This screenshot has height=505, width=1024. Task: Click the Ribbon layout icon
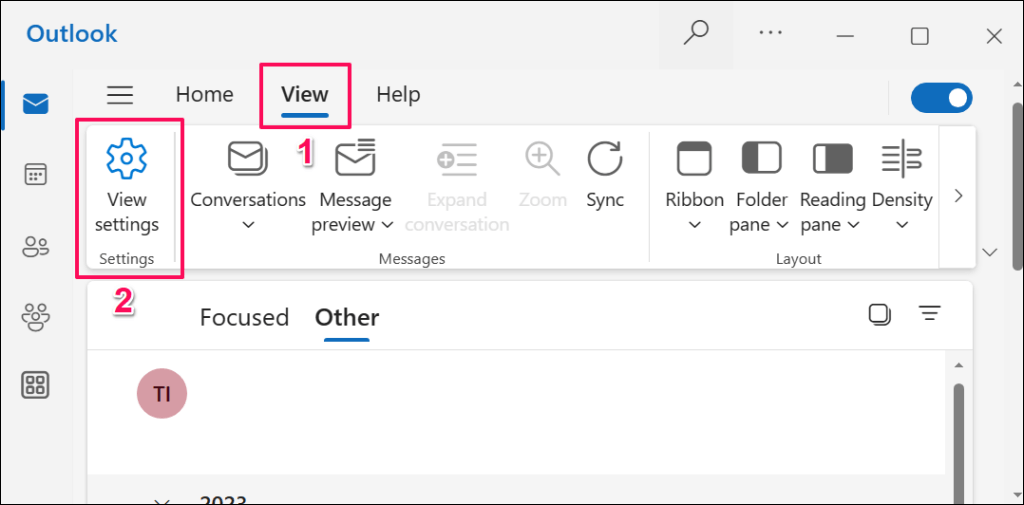click(694, 158)
